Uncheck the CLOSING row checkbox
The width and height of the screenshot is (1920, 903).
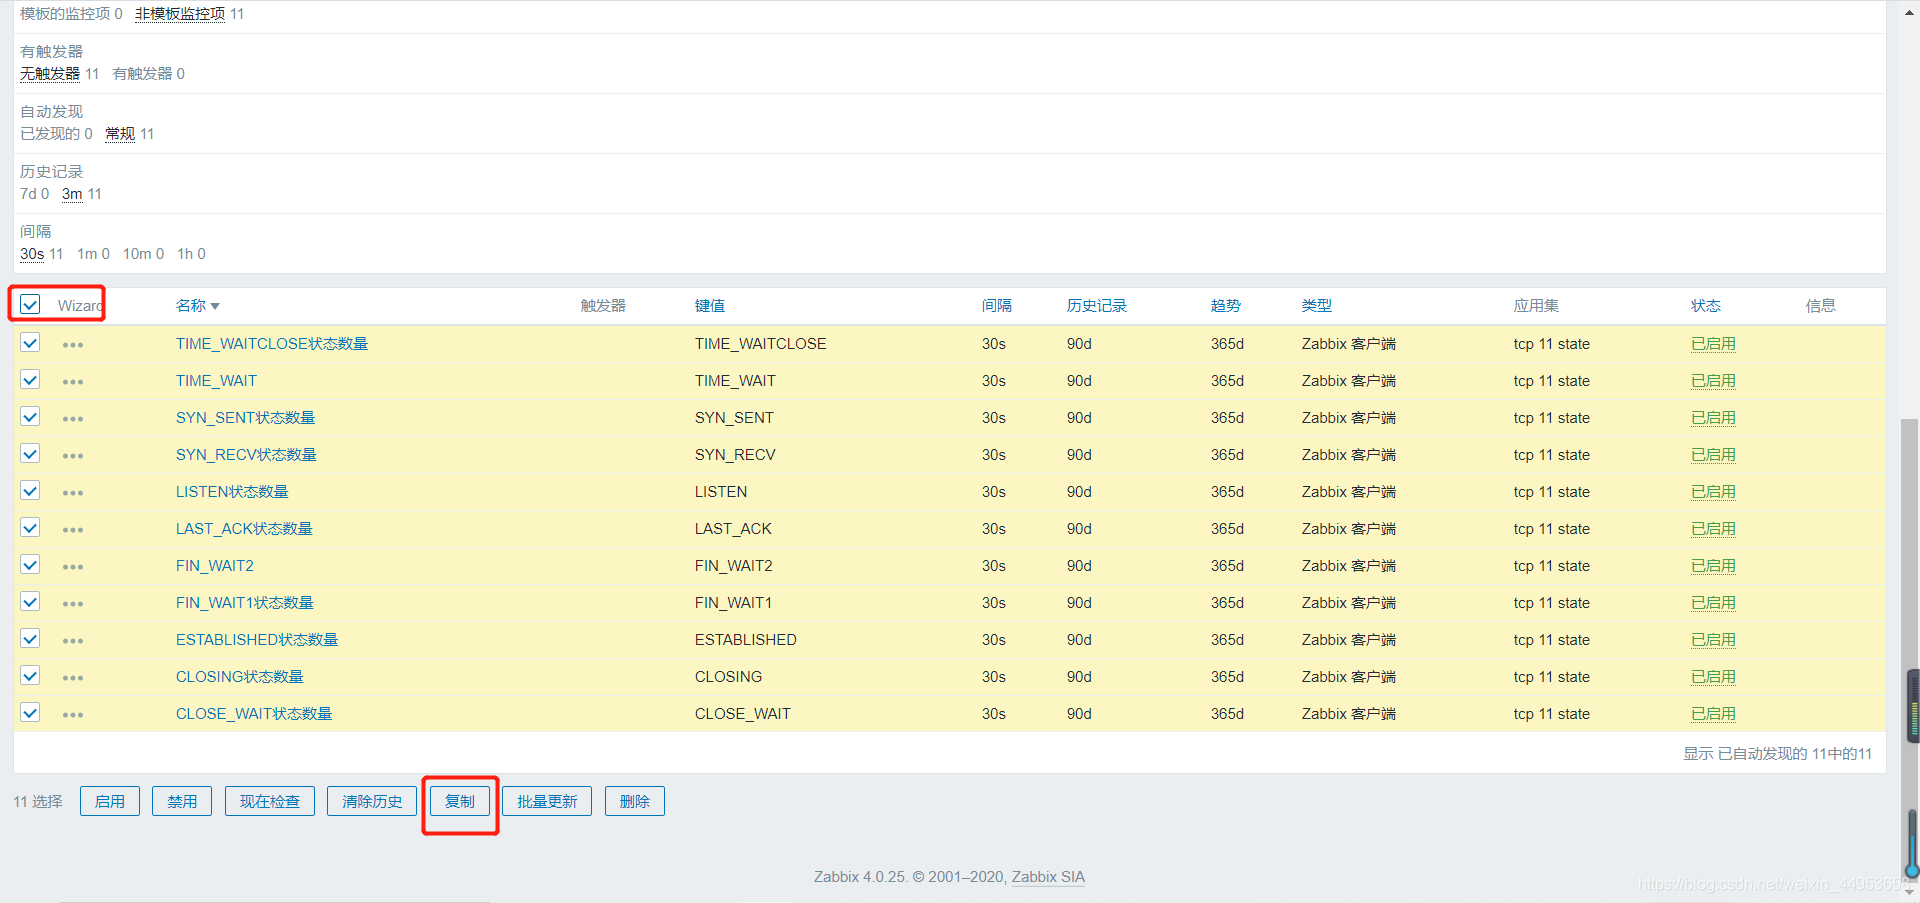click(30, 676)
